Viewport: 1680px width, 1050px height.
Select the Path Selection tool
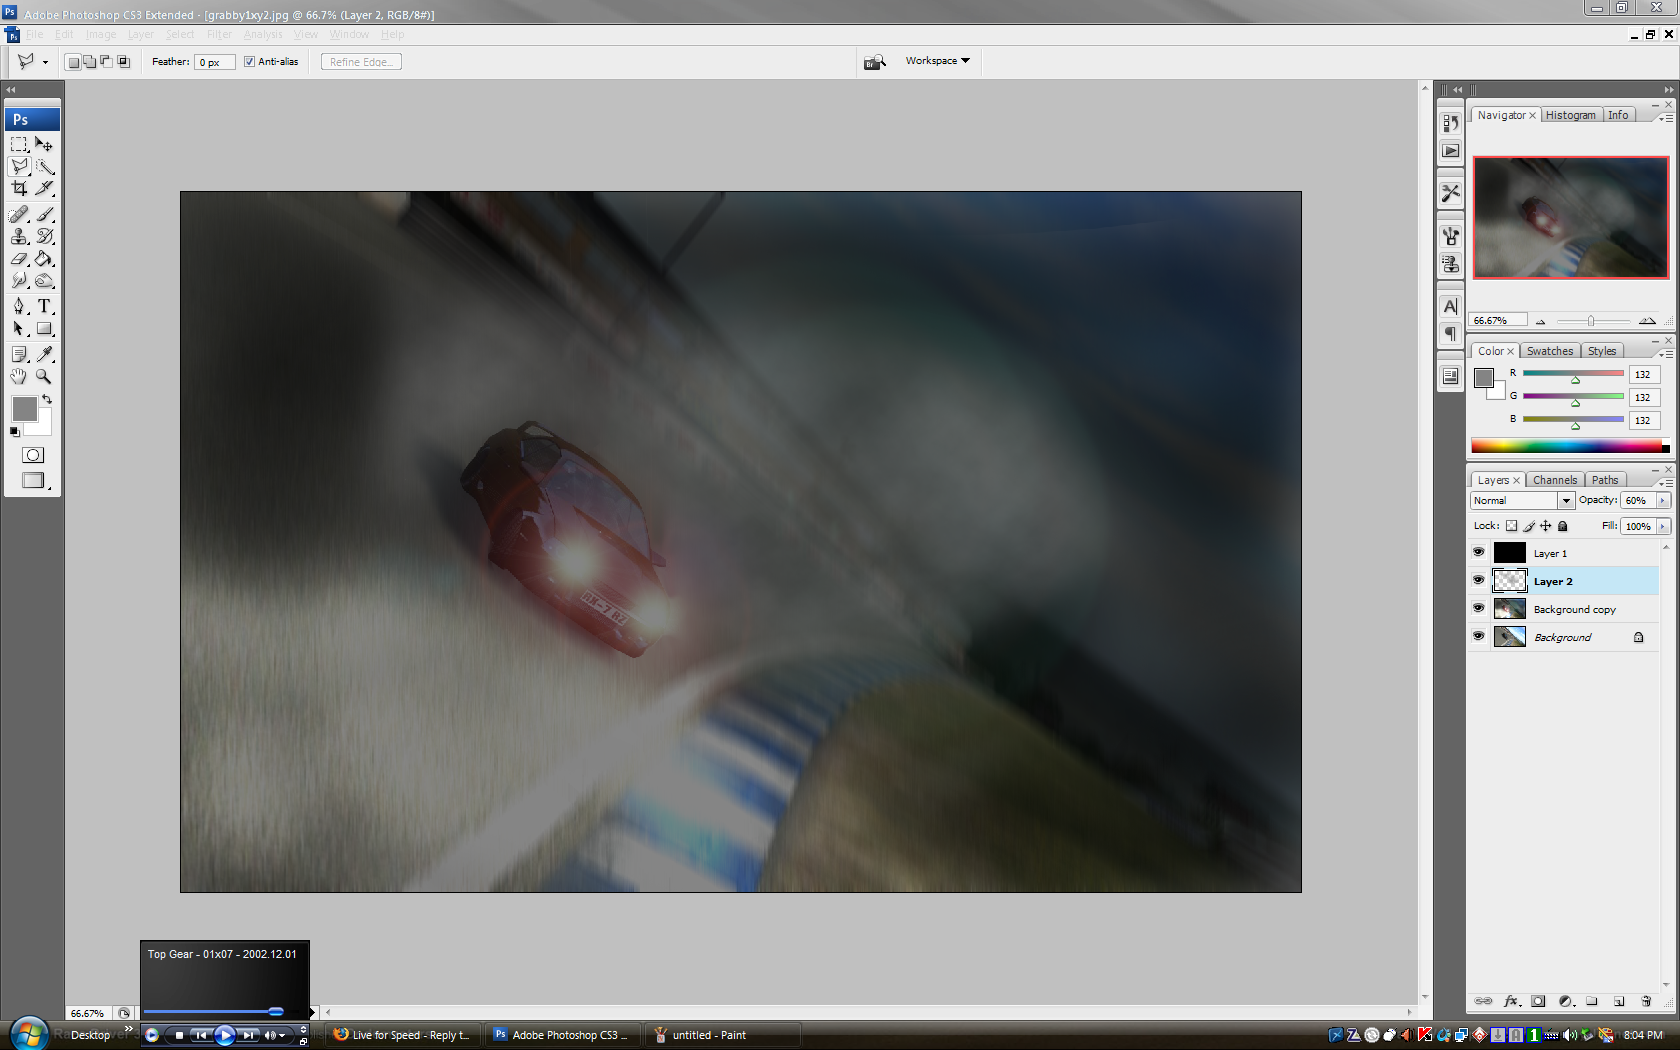19,328
